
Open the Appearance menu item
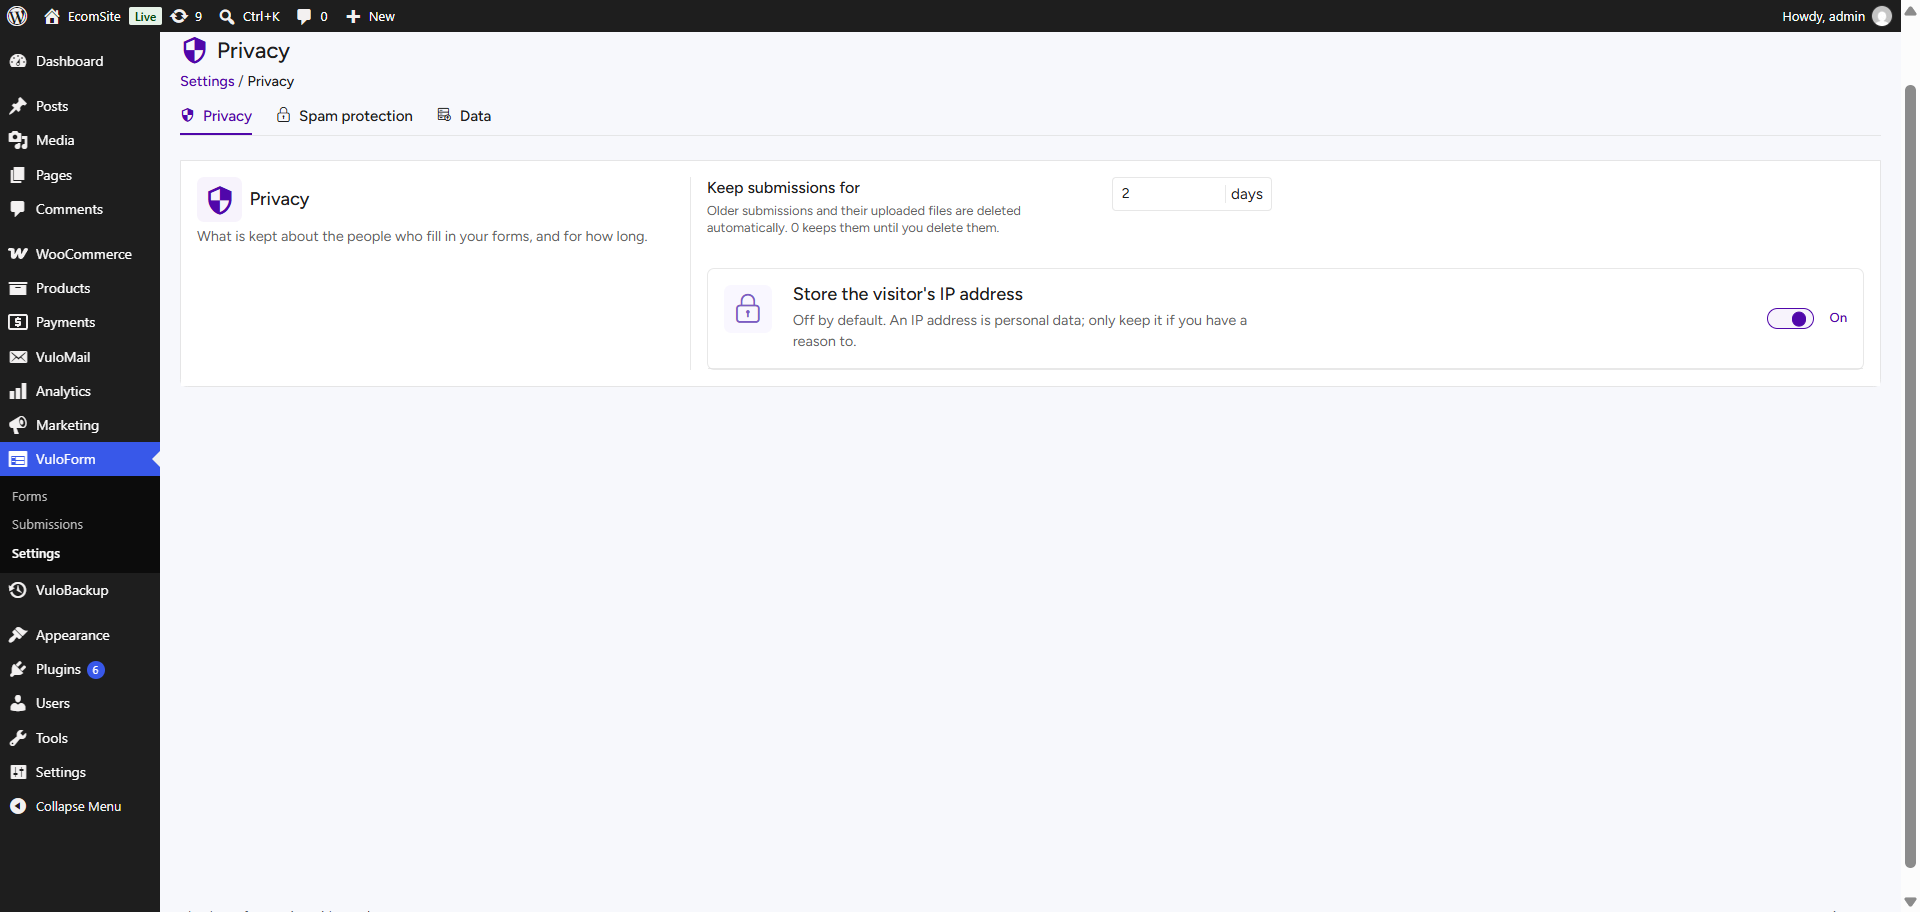pyautogui.click(x=80, y=635)
